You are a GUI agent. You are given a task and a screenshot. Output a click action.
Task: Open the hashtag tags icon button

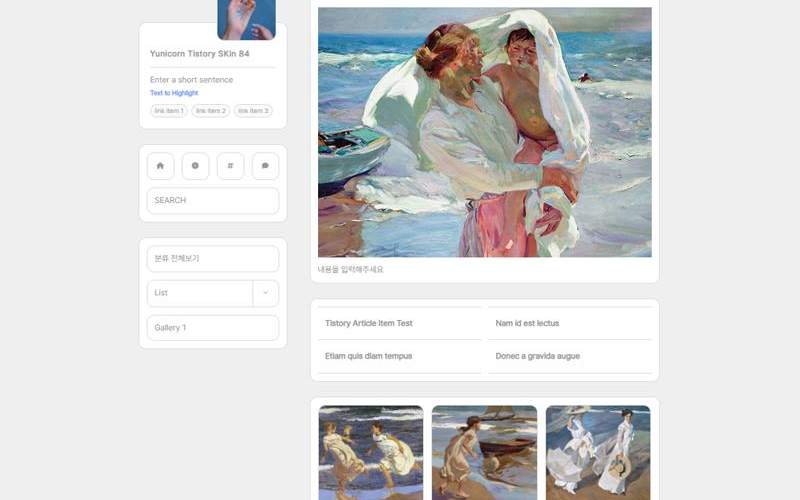pyautogui.click(x=230, y=166)
